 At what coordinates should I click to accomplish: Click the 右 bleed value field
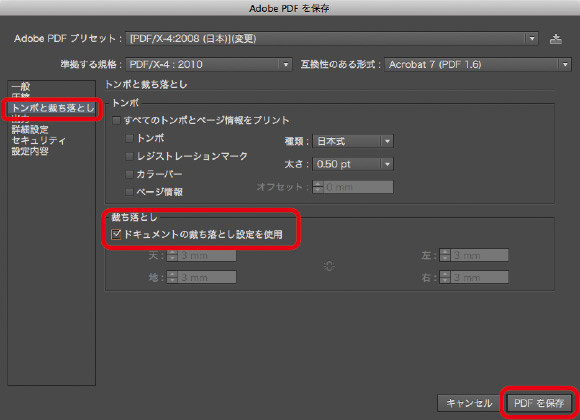[x=479, y=277]
